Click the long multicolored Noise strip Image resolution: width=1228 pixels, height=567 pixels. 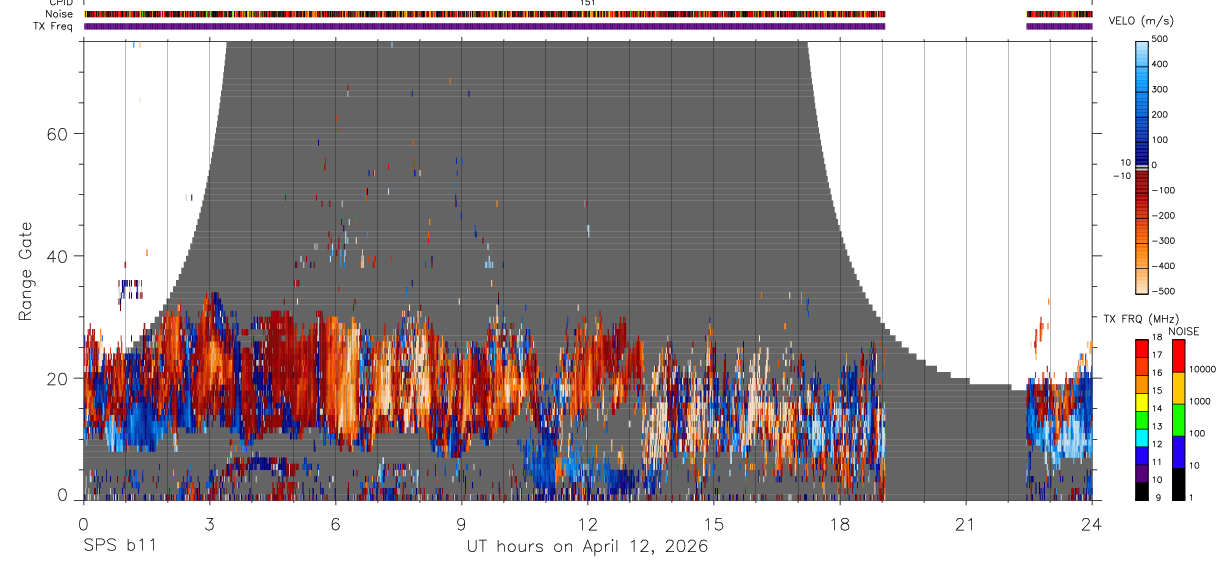click(x=484, y=14)
